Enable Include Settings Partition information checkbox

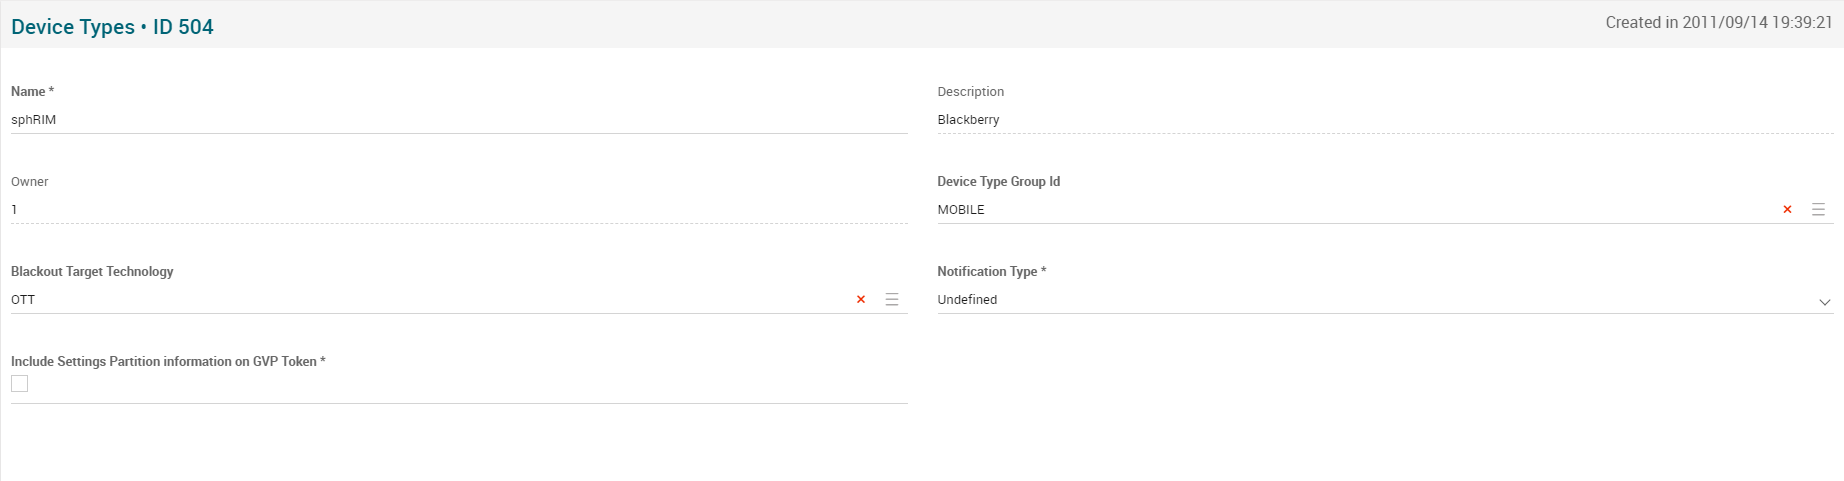pyautogui.click(x=20, y=384)
